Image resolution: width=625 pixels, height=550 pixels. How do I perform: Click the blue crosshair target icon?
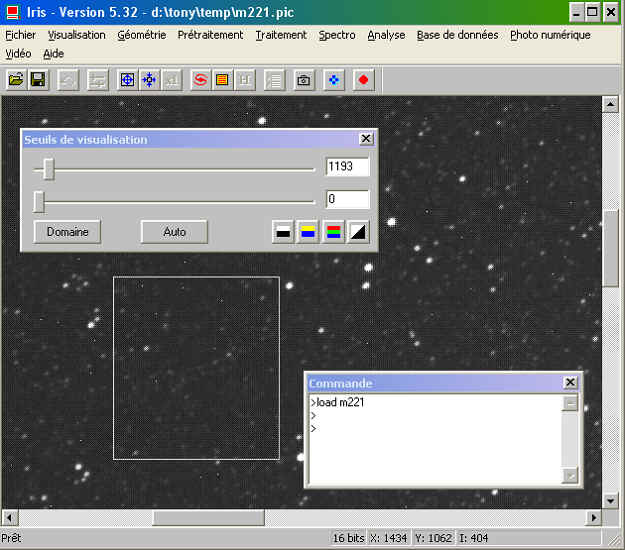pos(127,80)
